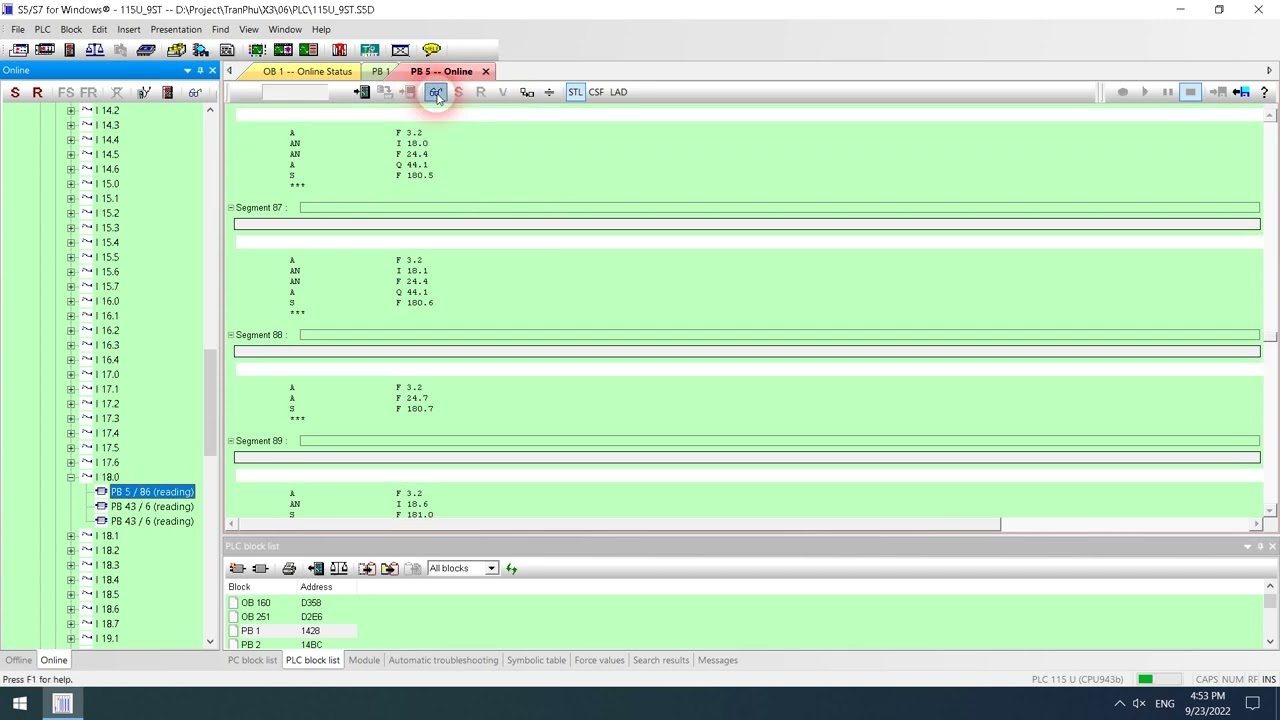This screenshot has width=1280, height=720.
Task: Expand the I 17.6 tree node
Action: pyautogui.click(x=71, y=463)
